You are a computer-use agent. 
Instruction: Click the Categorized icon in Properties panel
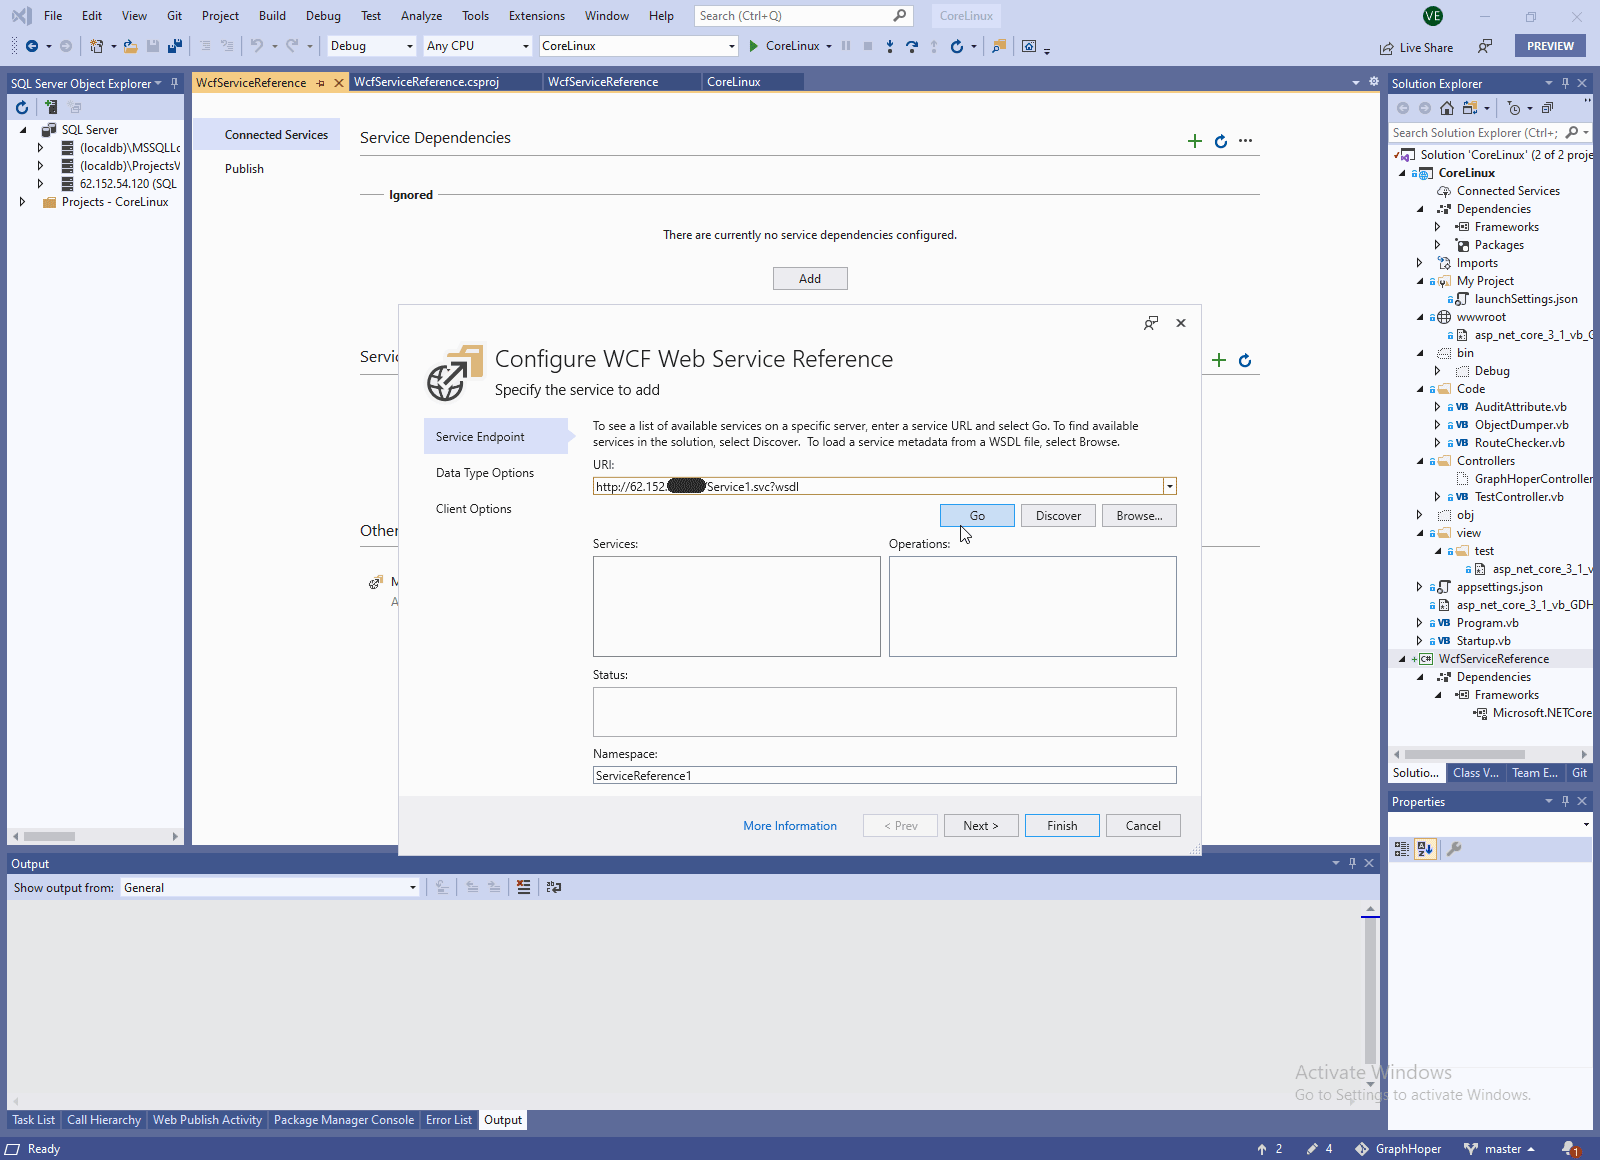pyautogui.click(x=1402, y=849)
